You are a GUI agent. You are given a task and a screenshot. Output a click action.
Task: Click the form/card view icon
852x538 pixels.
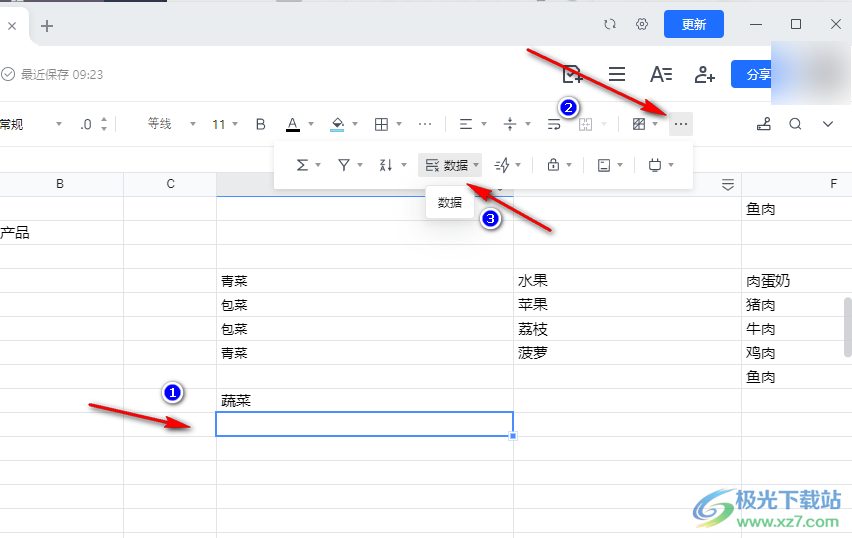point(604,165)
